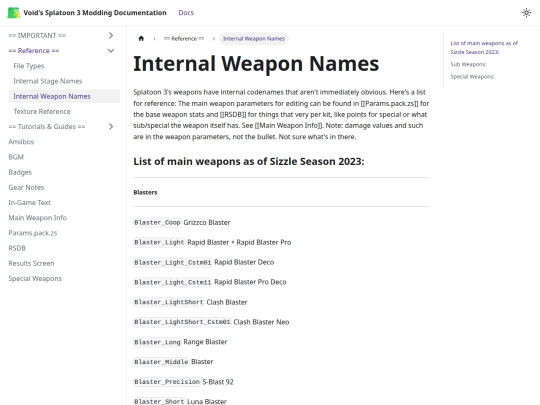The height and width of the screenshot is (405, 540).
Task: Toggle dark/light mode sun icon
Action: (526, 13)
